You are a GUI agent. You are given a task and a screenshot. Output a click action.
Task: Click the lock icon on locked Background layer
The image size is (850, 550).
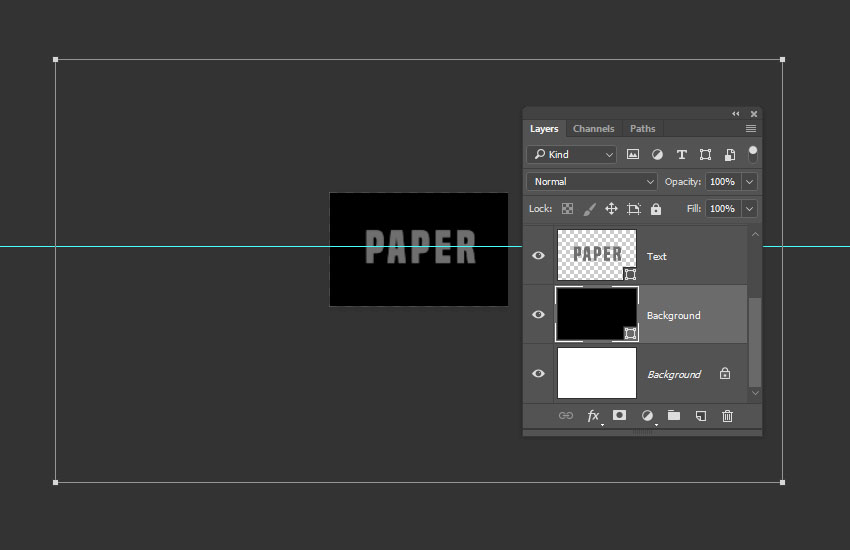725,373
